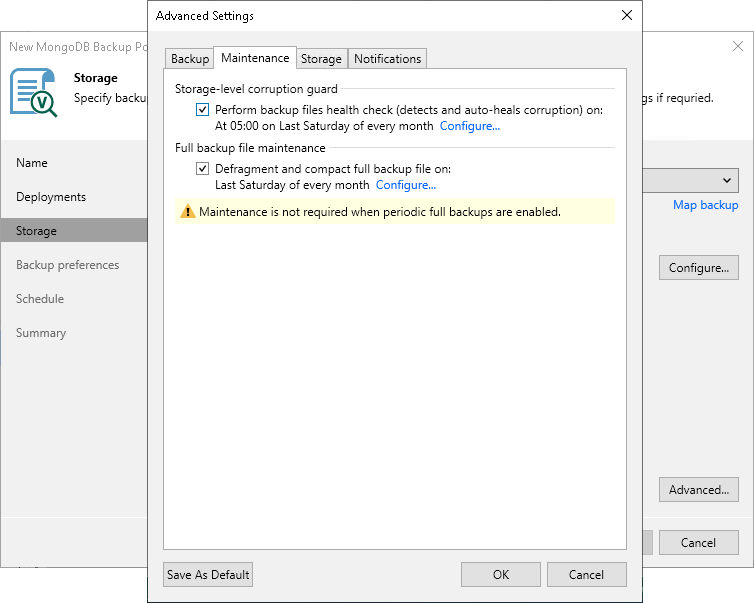
Task: Cancel the Advanced Settings dialog
Action: [x=586, y=575]
